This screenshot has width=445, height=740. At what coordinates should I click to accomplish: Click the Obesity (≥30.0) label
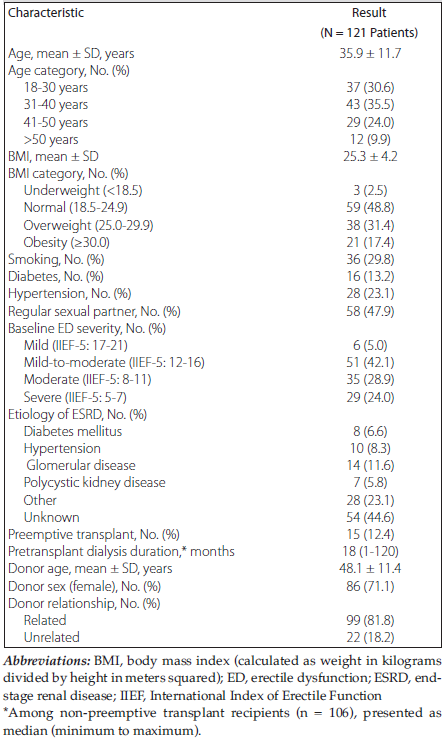[67, 243]
